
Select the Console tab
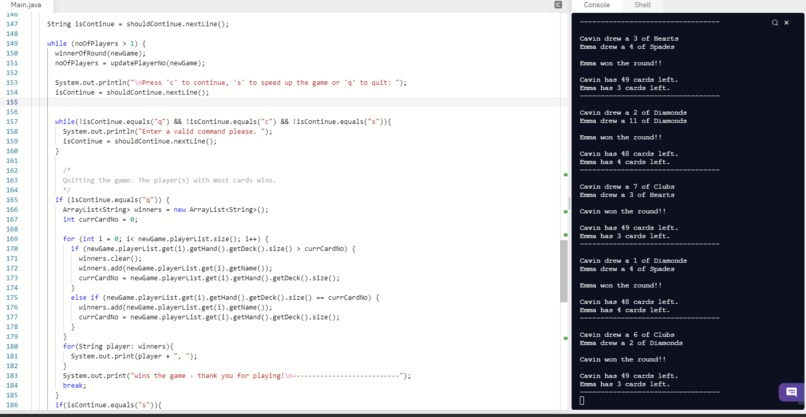point(597,5)
